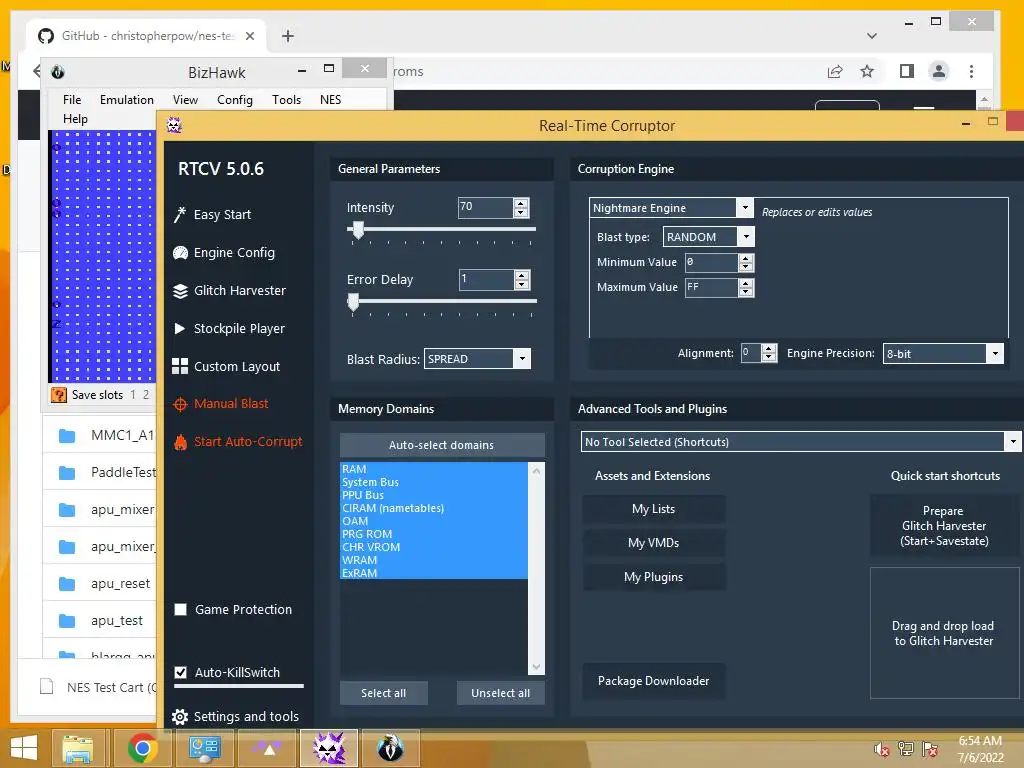The width and height of the screenshot is (1024, 768).
Task: Increase Error Delay with up arrow
Action: 521,276
